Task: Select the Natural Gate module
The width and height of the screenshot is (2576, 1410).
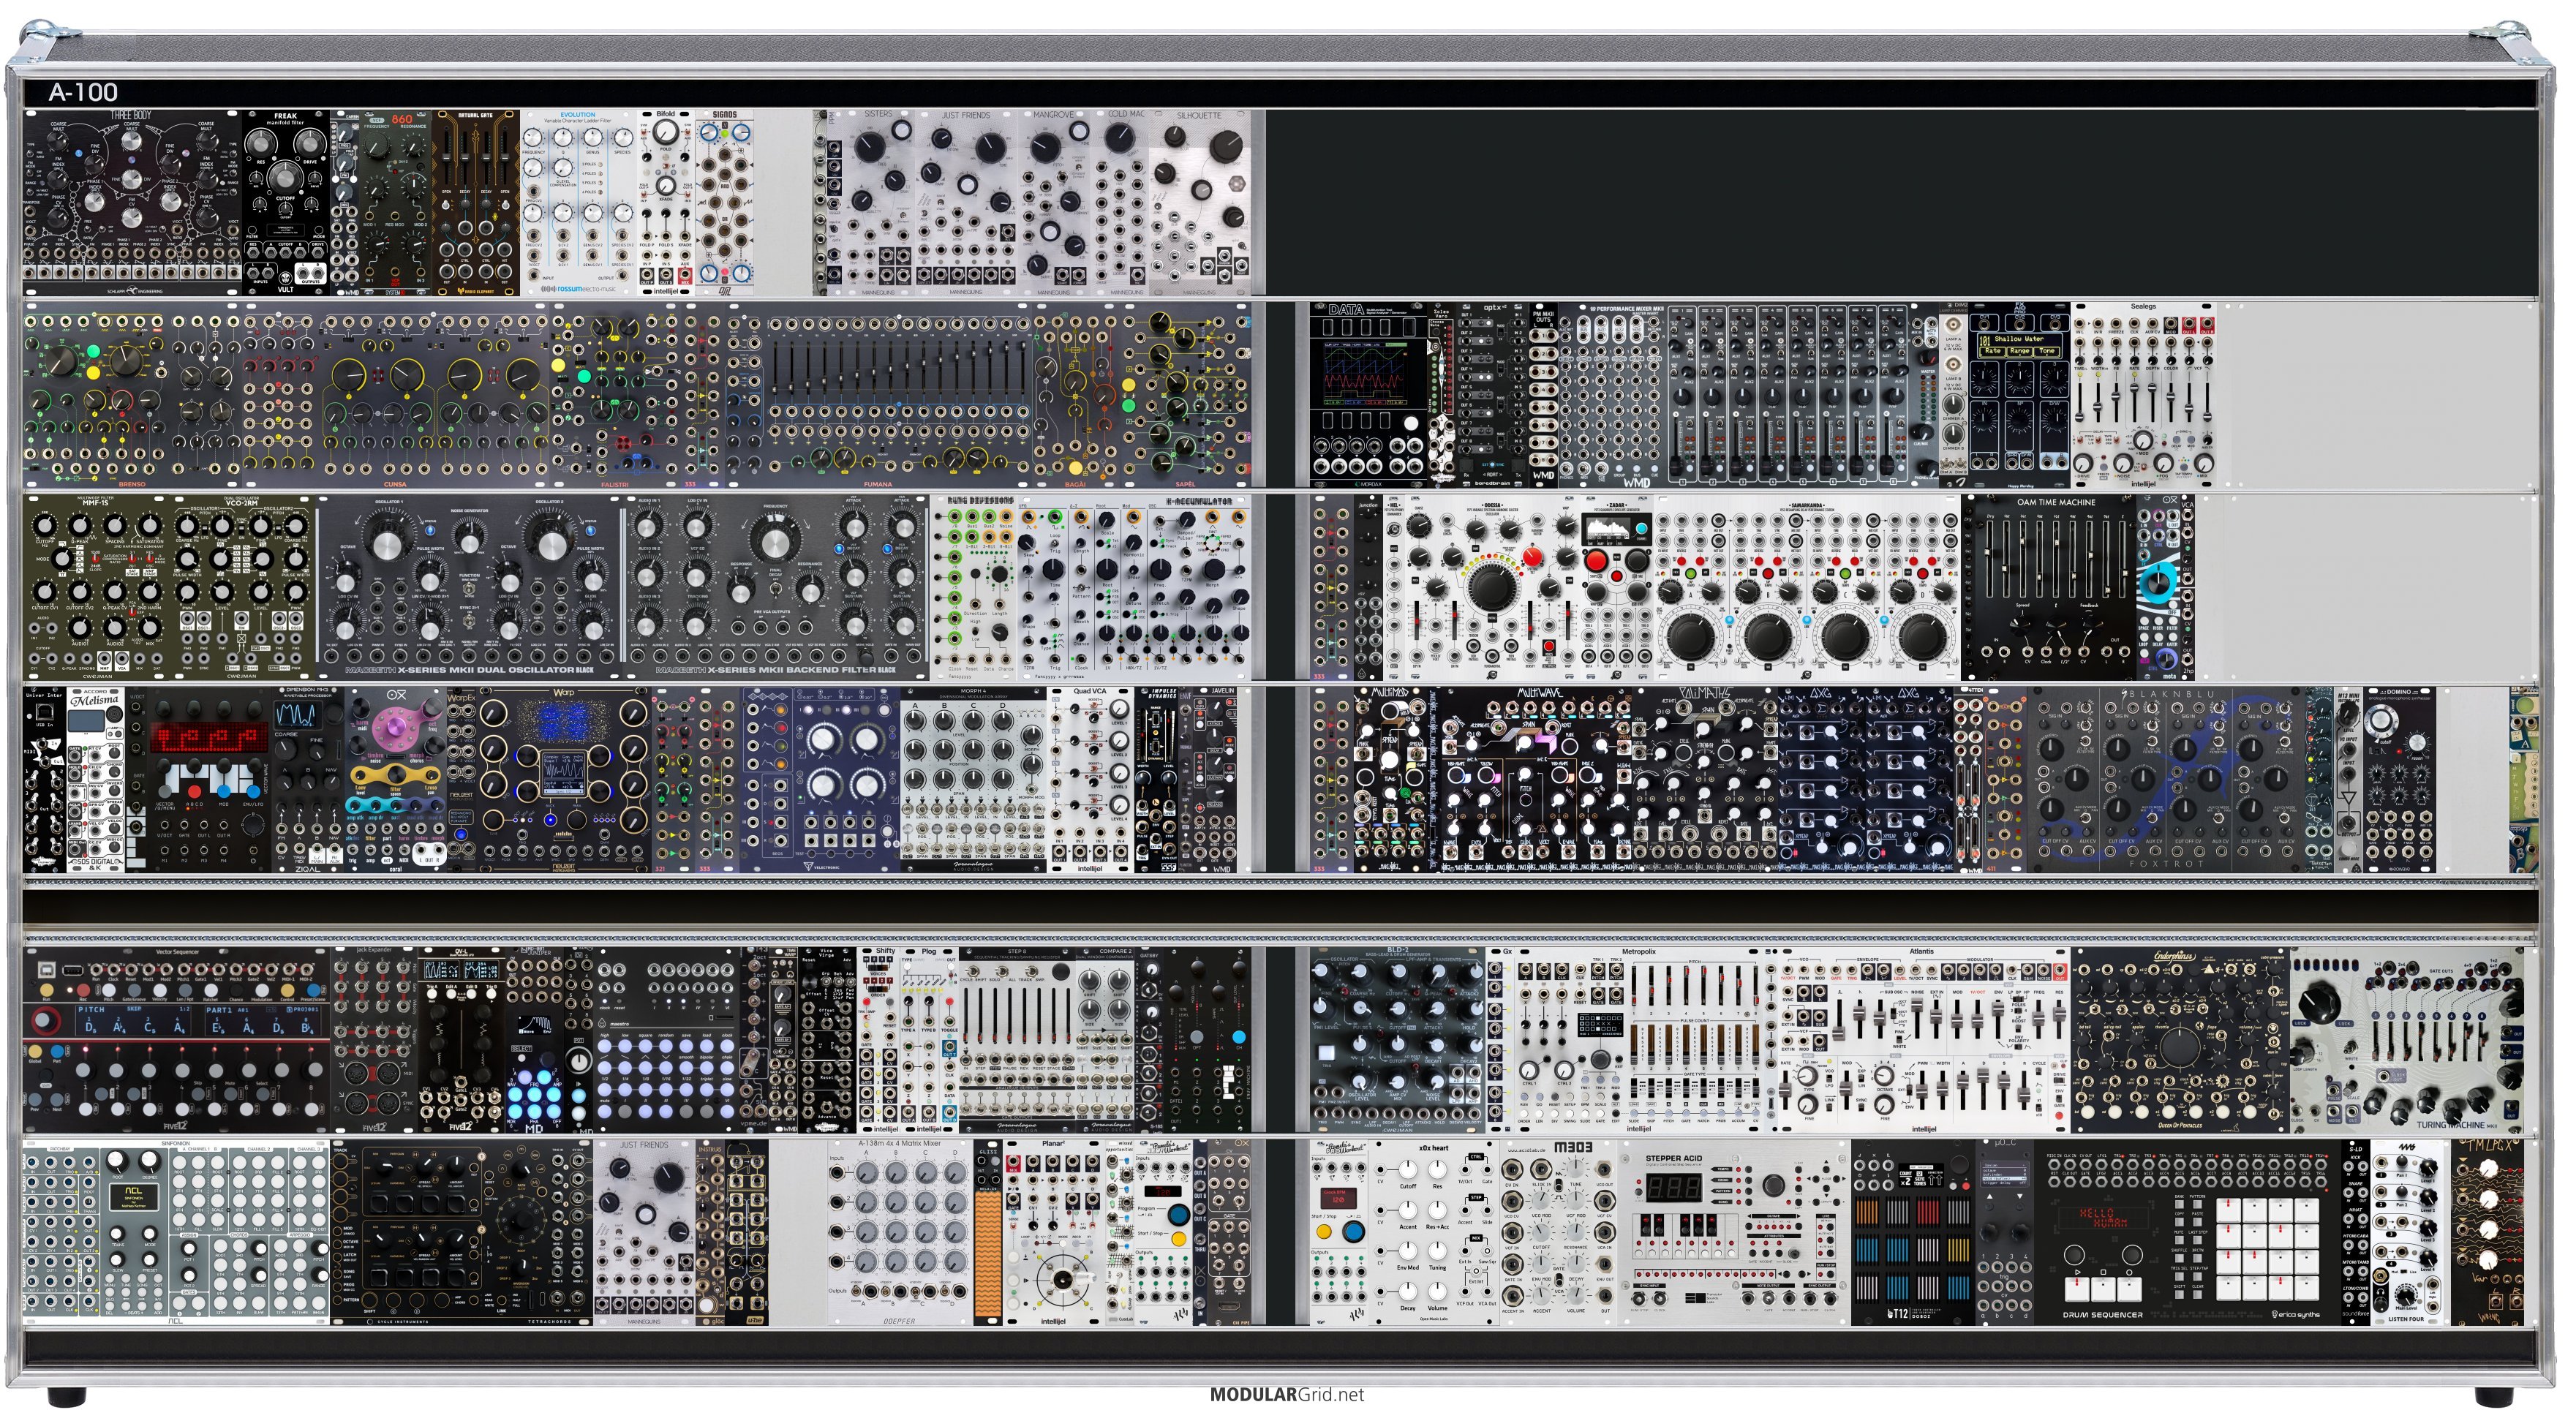Action: [x=476, y=203]
